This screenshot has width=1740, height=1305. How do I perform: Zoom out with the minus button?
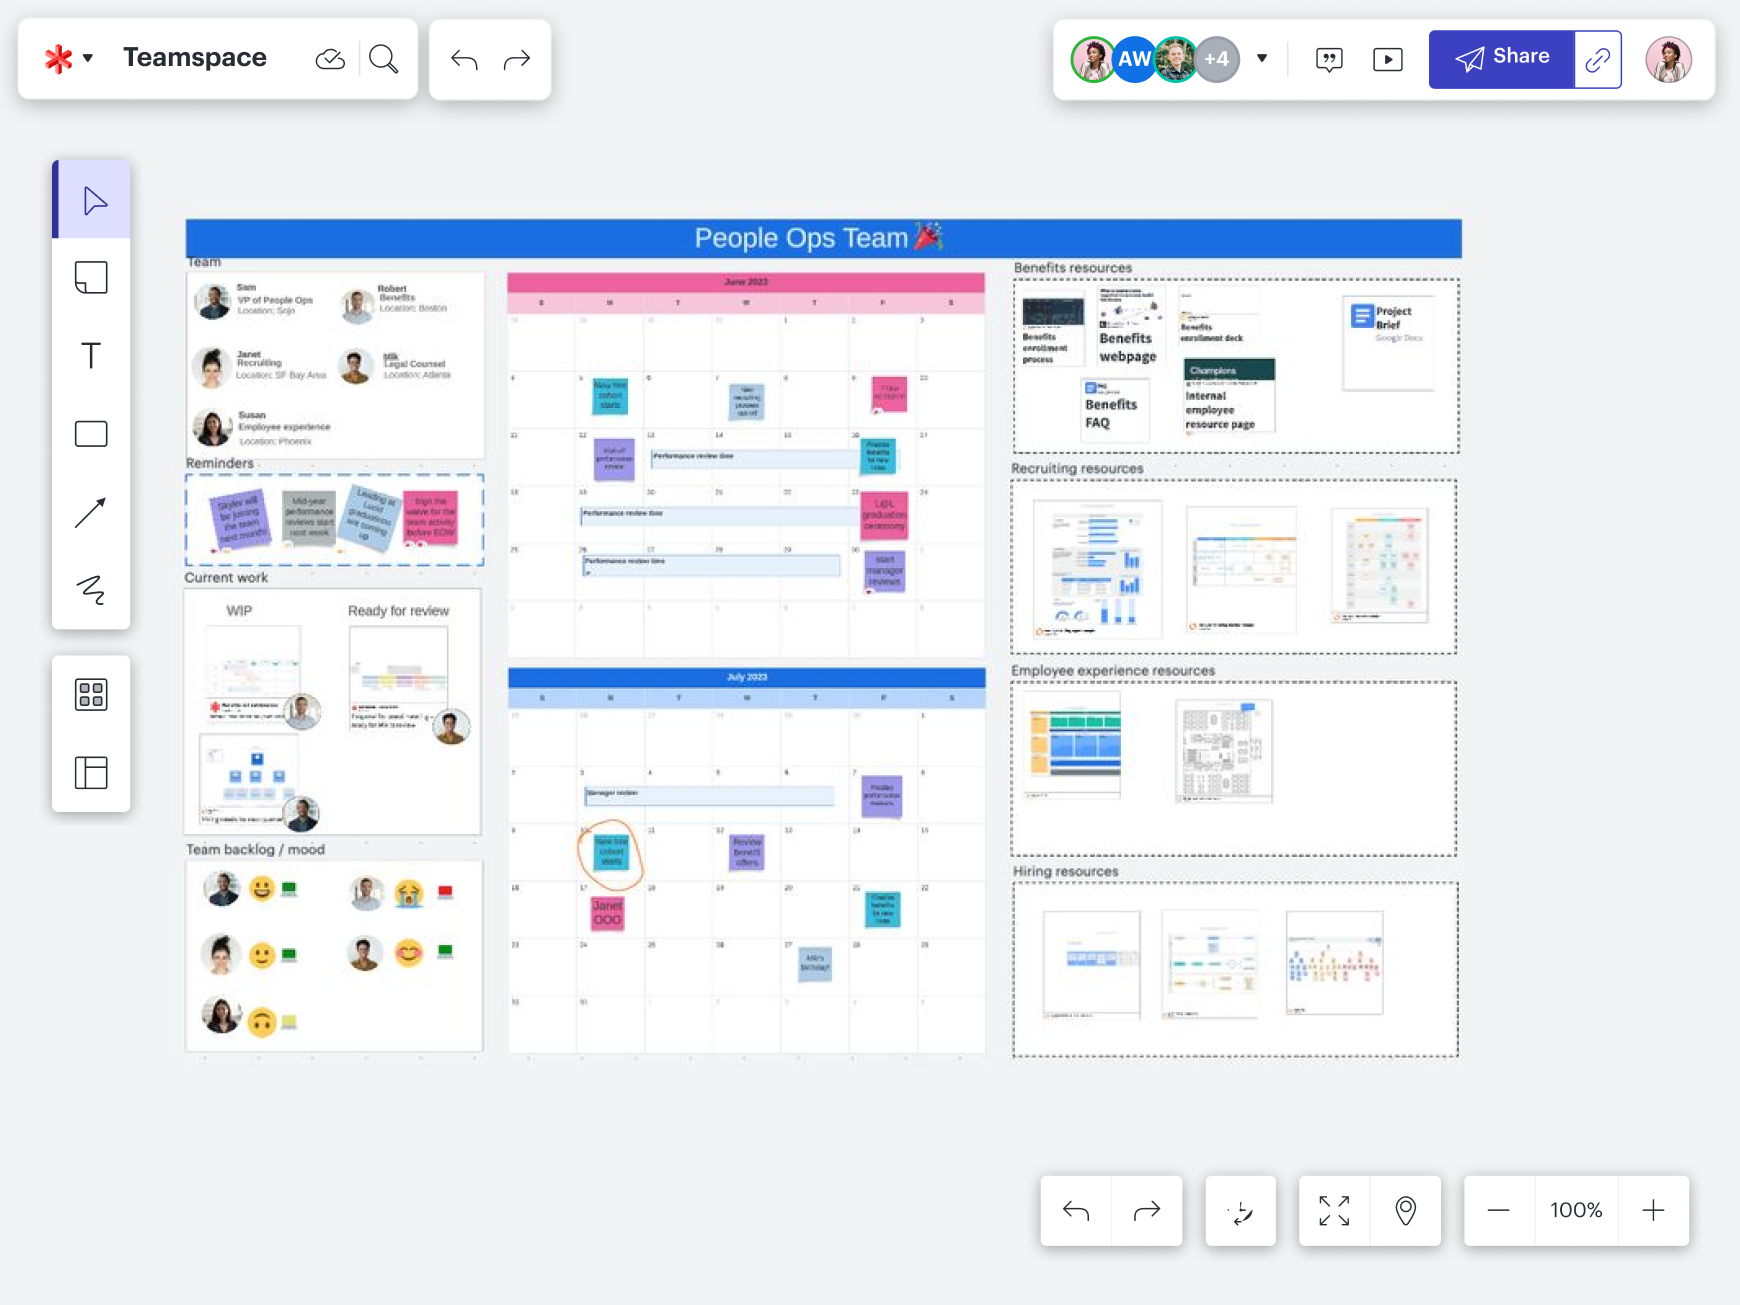click(1498, 1211)
